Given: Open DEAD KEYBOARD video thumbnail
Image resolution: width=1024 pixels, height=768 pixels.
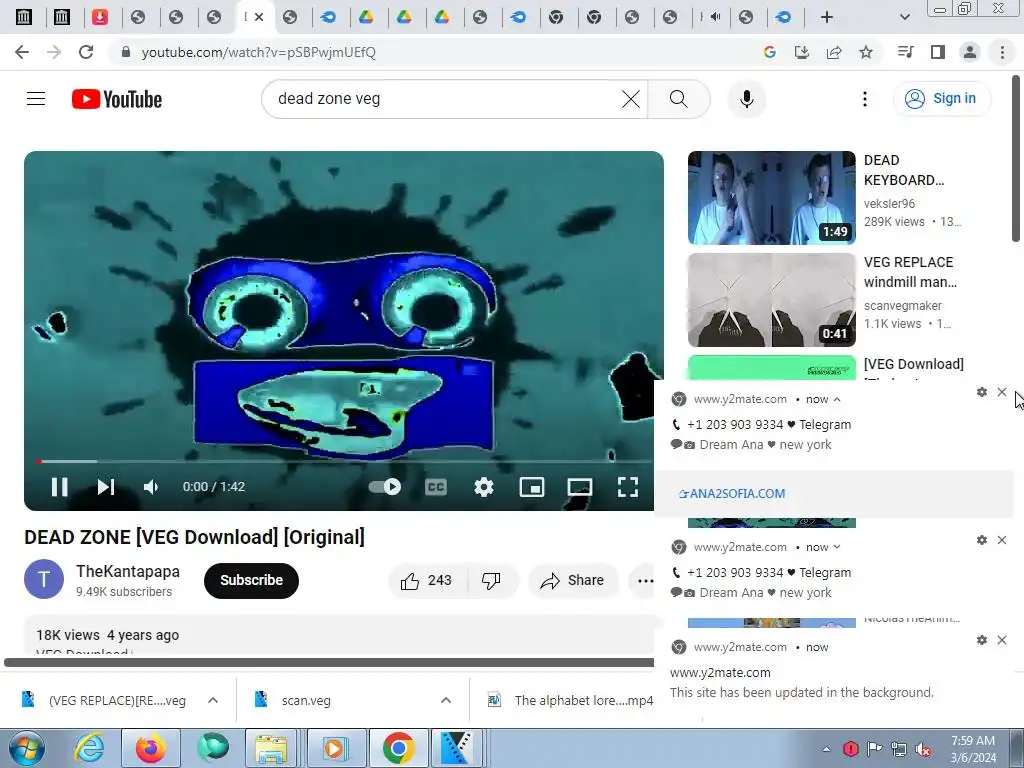Looking at the screenshot, I should 771,198.
